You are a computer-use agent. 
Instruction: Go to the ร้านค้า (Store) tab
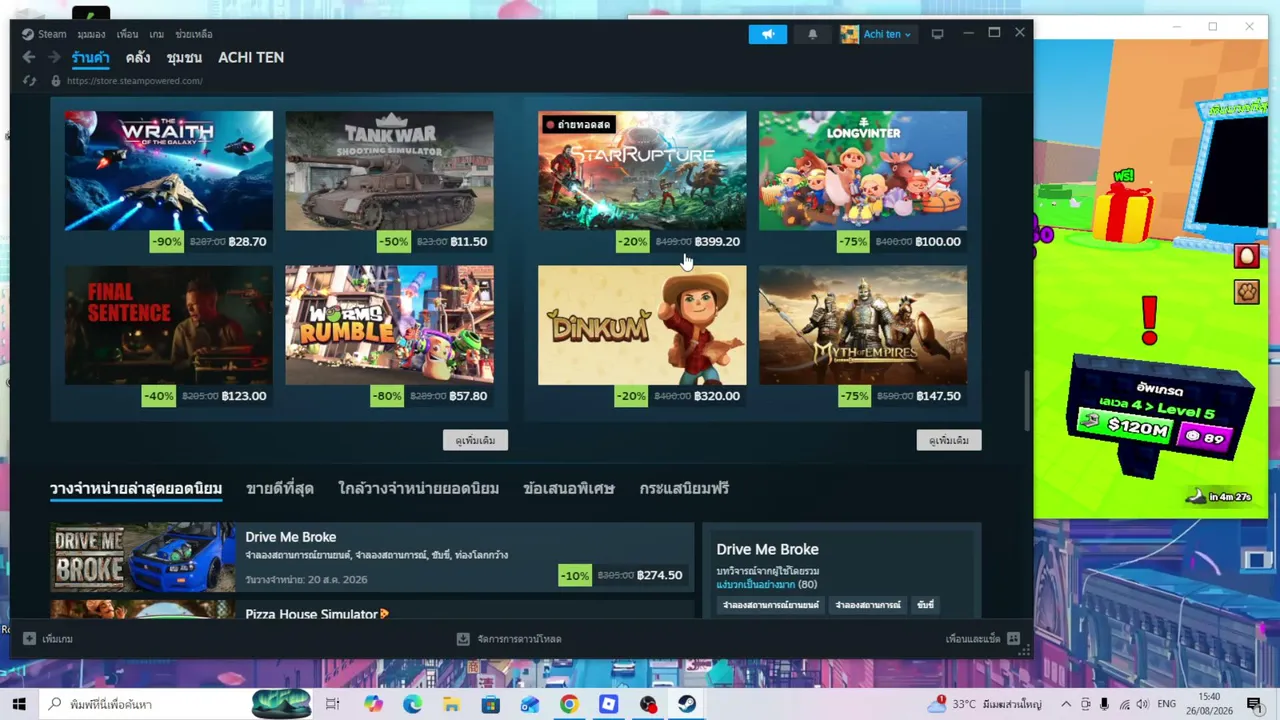point(90,58)
